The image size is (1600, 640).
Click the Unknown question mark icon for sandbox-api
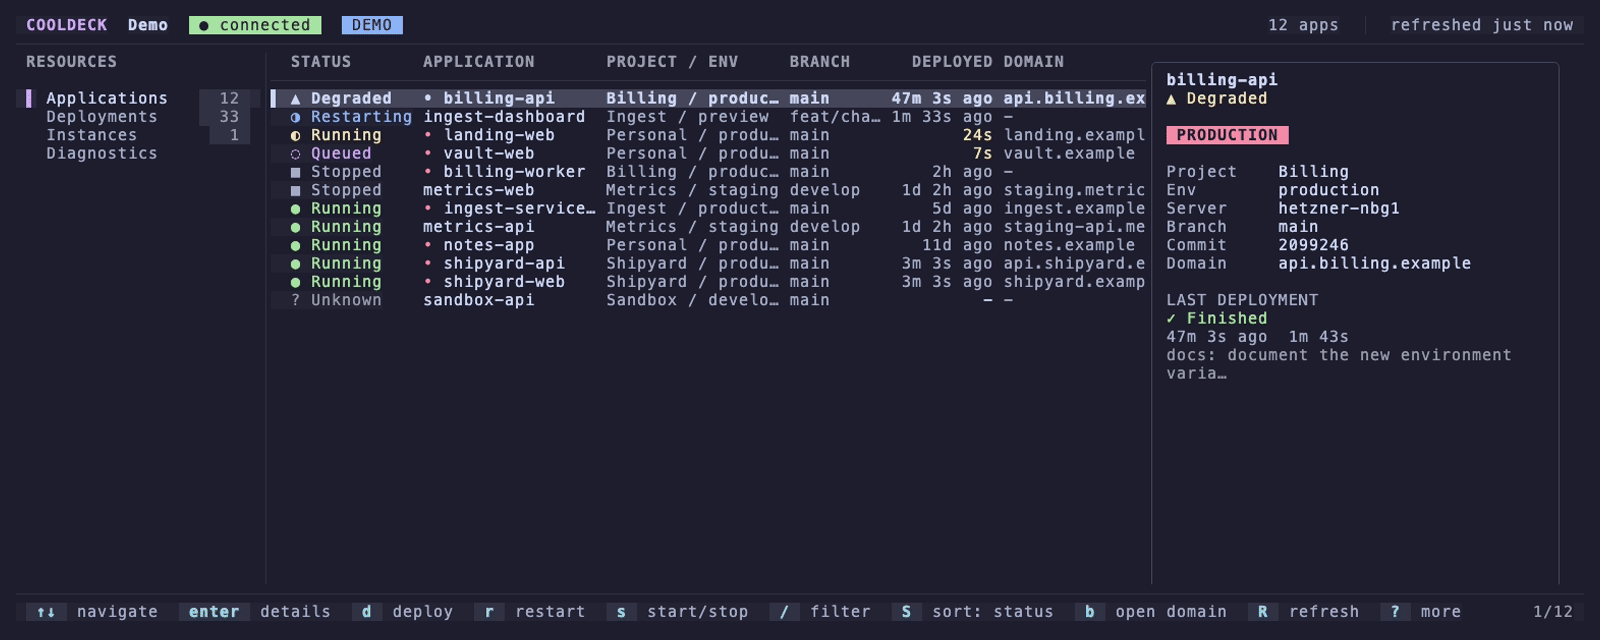[295, 301]
